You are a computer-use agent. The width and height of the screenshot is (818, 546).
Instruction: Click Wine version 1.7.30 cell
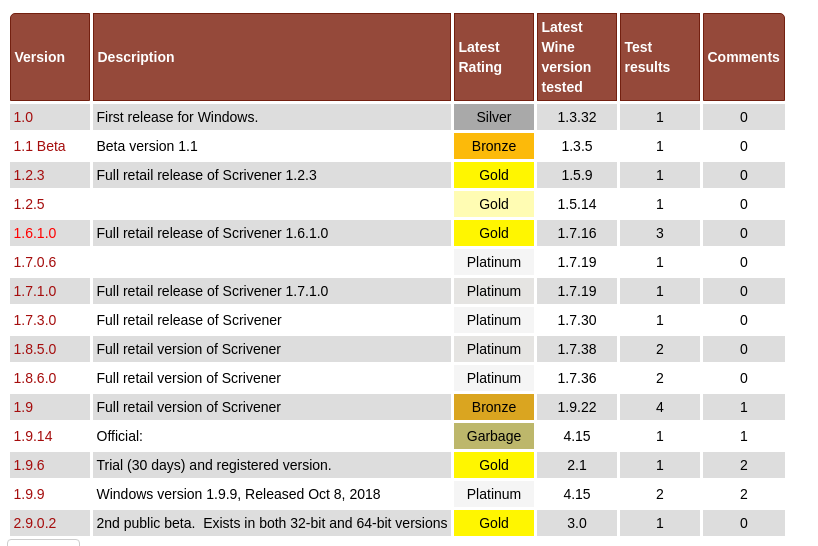click(x=577, y=320)
